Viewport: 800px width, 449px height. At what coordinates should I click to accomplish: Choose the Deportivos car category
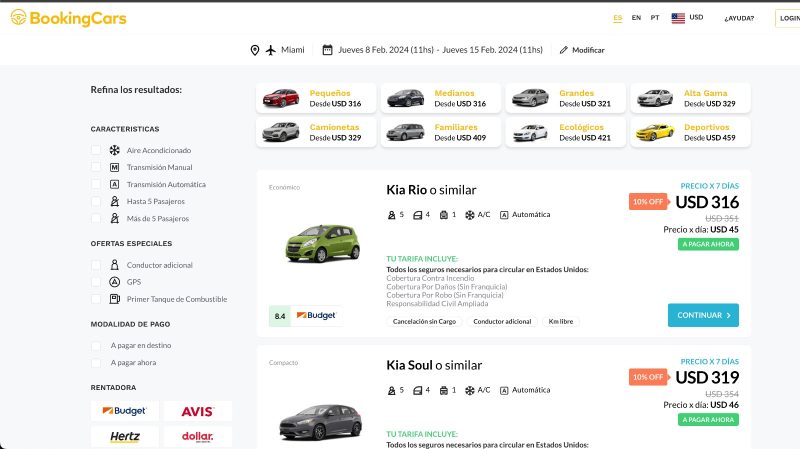[690, 132]
